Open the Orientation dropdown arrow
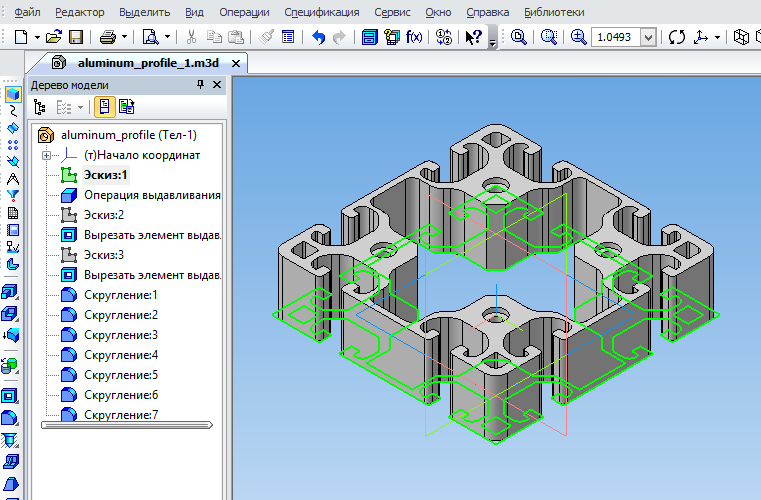Screen dimensions: 761x500 tap(717, 37)
